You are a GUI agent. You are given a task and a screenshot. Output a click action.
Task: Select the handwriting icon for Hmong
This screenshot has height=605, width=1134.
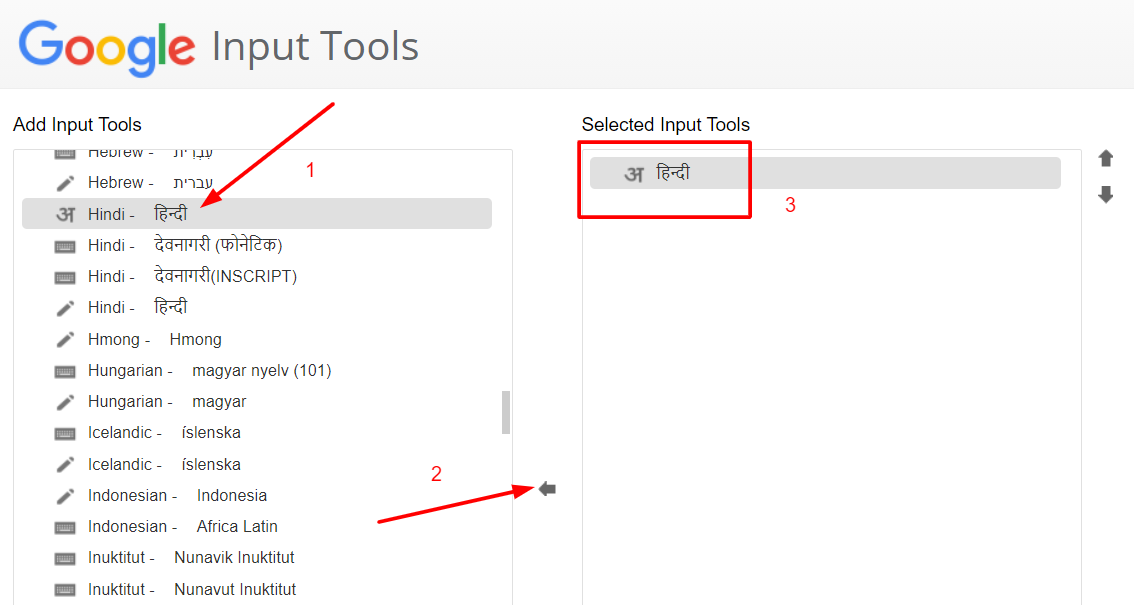[x=64, y=338]
